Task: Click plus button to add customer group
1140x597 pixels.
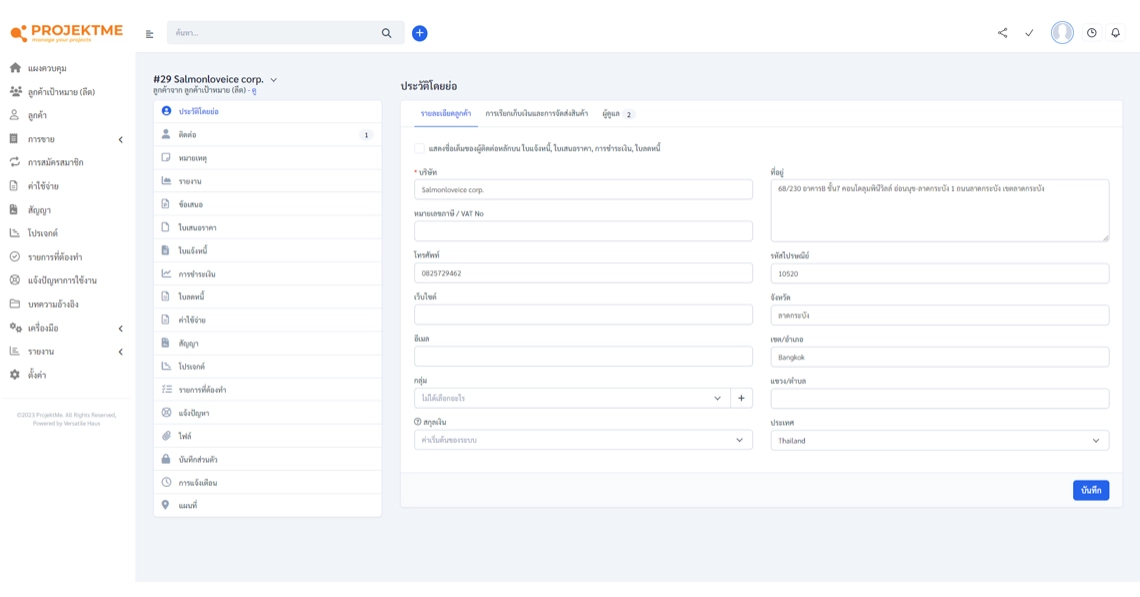Action: click(x=741, y=398)
